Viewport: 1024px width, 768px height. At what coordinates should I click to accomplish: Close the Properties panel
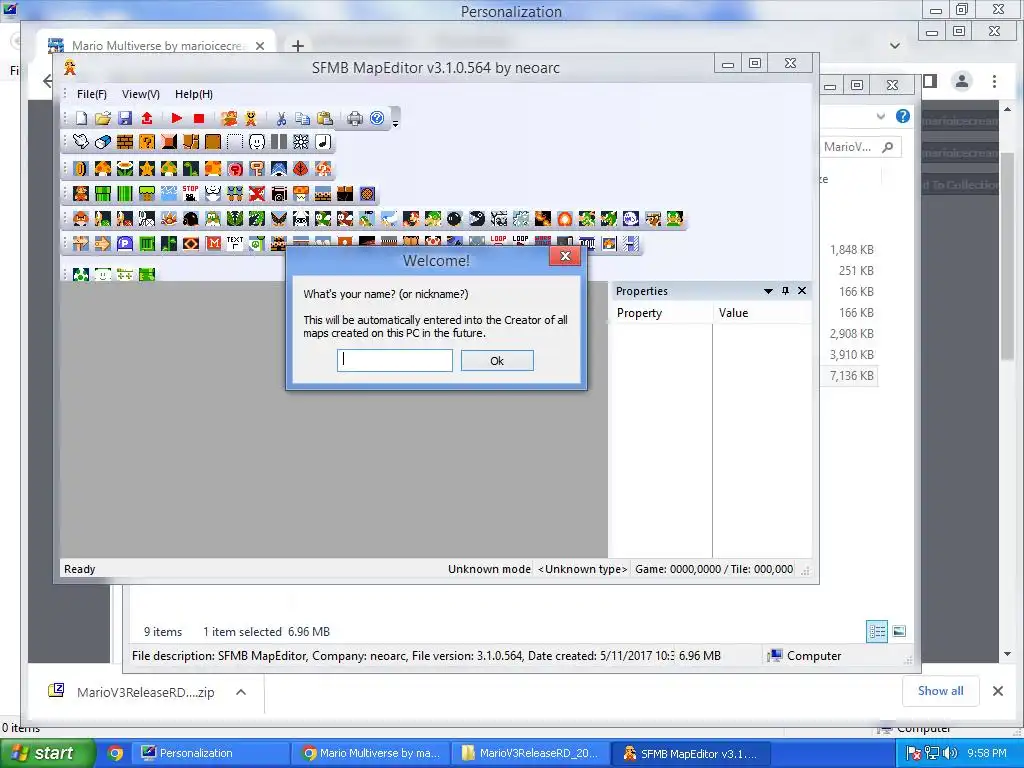(802, 291)
